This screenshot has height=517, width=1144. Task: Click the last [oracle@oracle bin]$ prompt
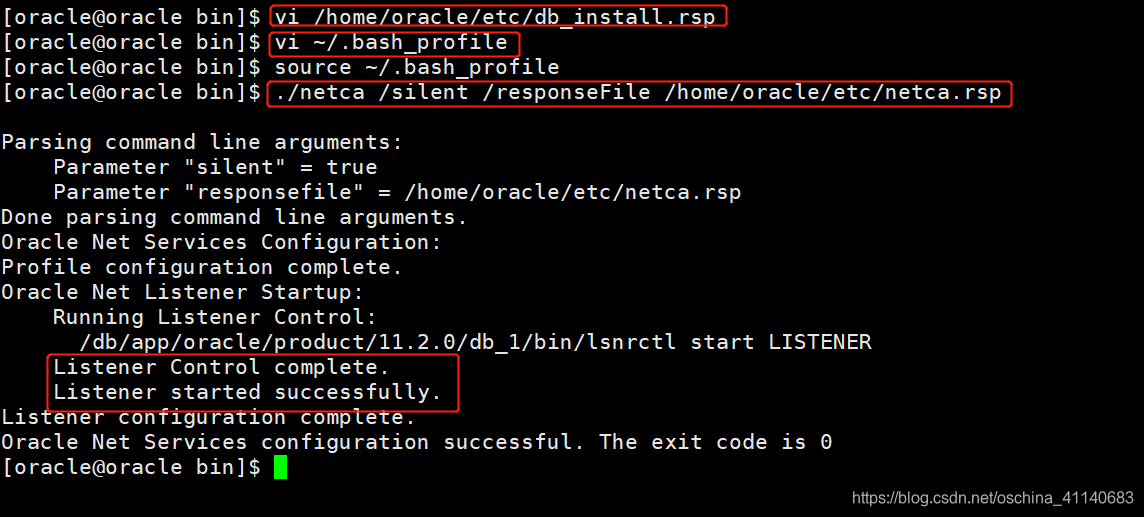pos(131,467)
